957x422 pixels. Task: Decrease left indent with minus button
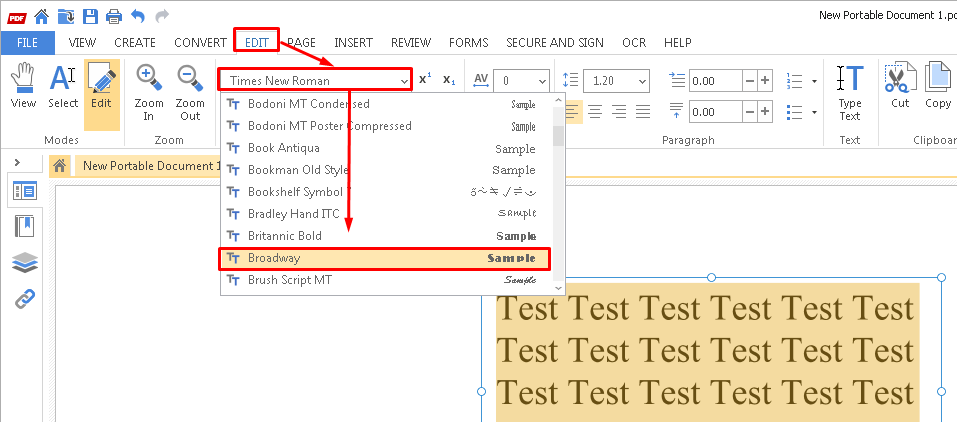pos(750,81)
